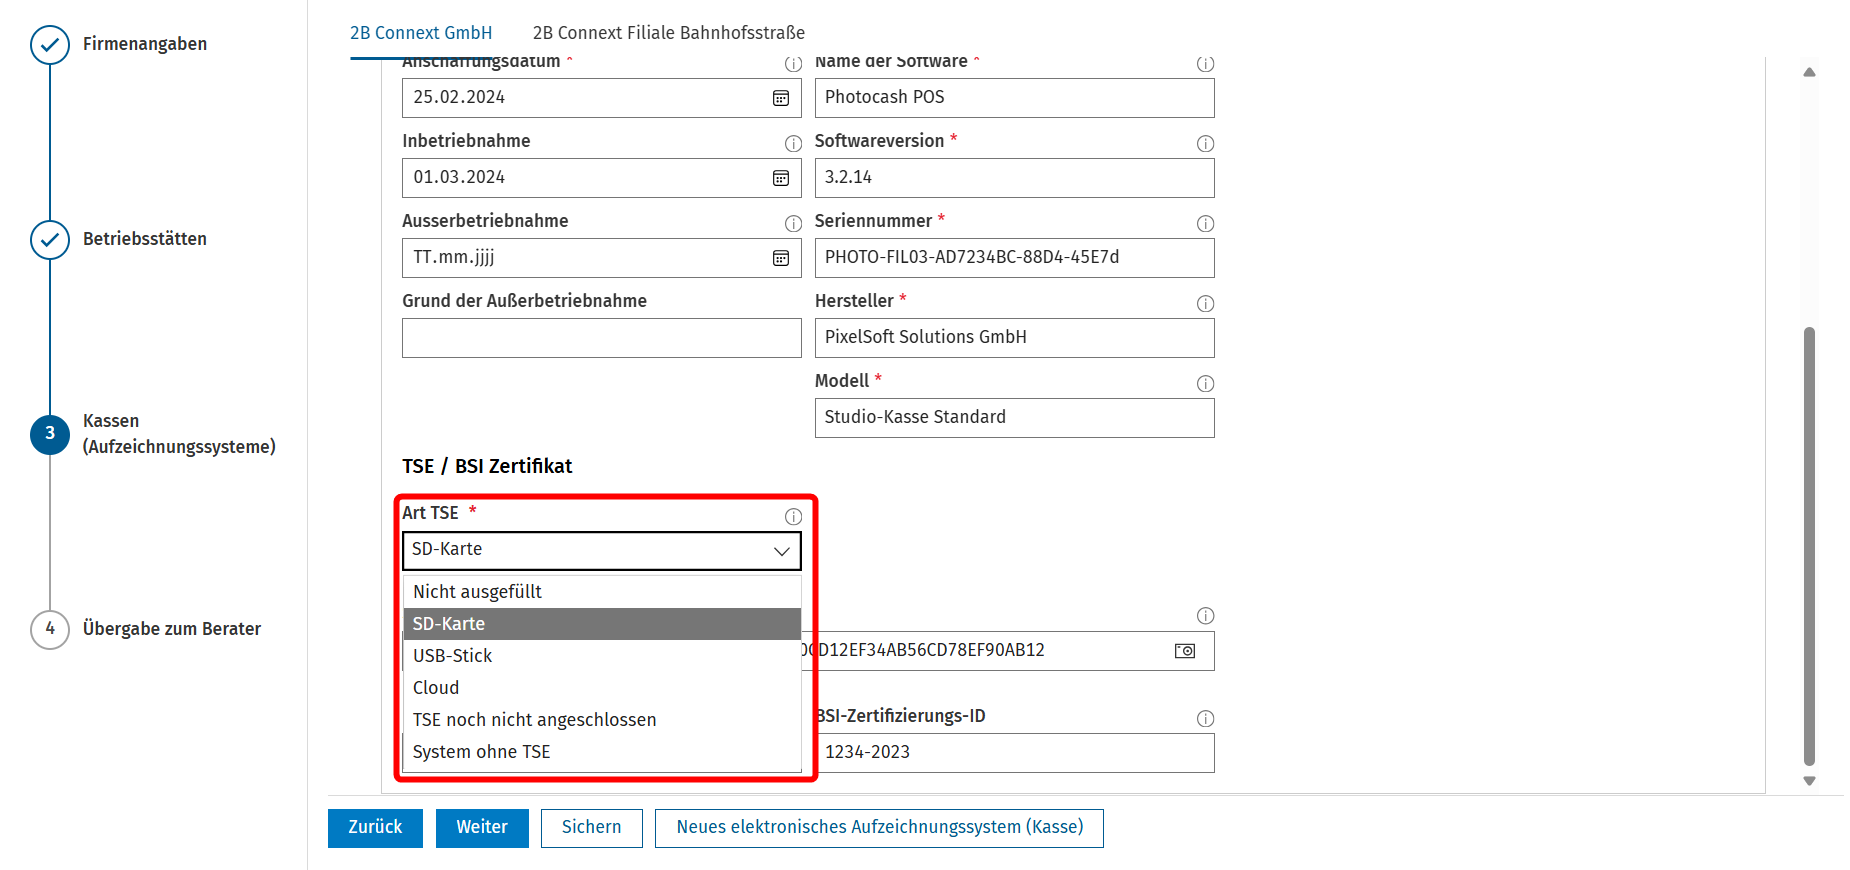This screenshot has width=1850, height=870.
Task: Open the Inbetriebnahme calendar picker icon
Action: 781,178
